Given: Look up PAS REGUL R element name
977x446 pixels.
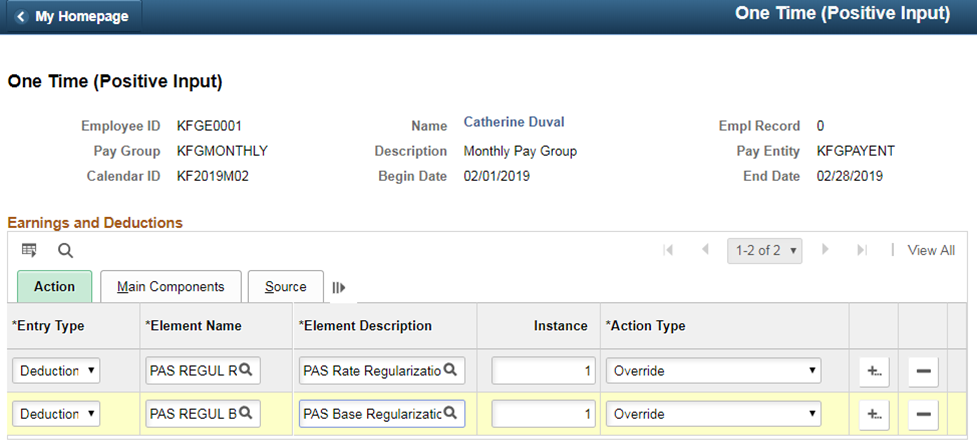Looking at the screenshot, I should point(245,370).
